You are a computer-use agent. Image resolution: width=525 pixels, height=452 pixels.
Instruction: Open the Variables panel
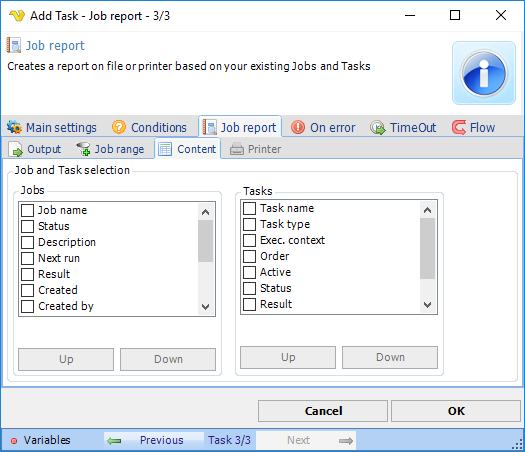[41, 441]
